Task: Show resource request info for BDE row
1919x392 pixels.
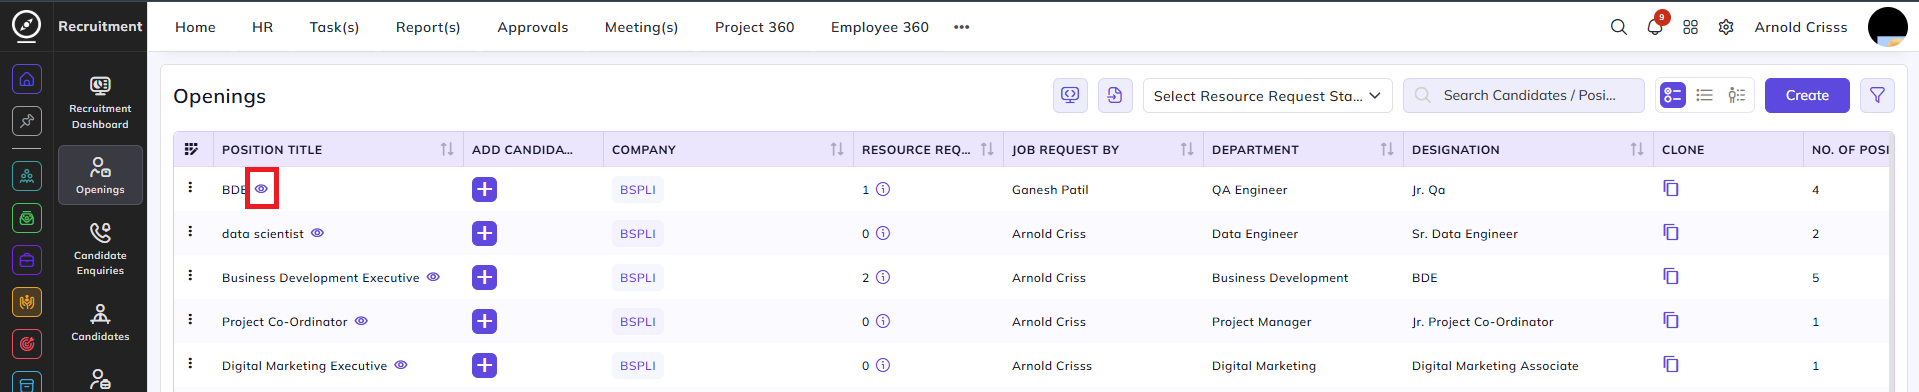Action: pyautogui.click(x=883, y=189)
